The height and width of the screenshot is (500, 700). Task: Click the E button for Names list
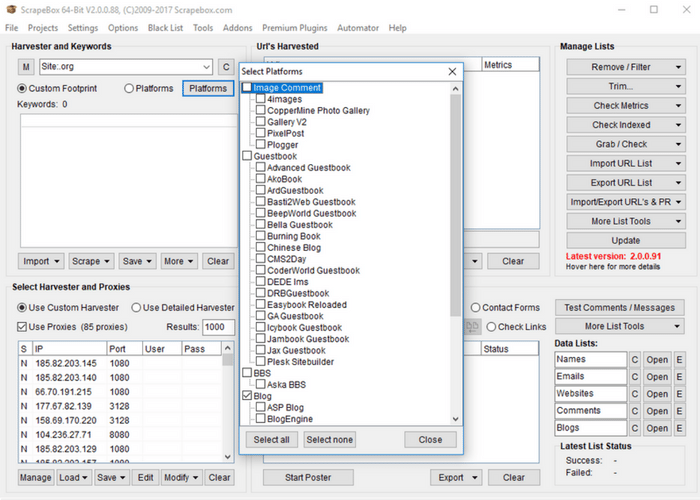point(679,360)
